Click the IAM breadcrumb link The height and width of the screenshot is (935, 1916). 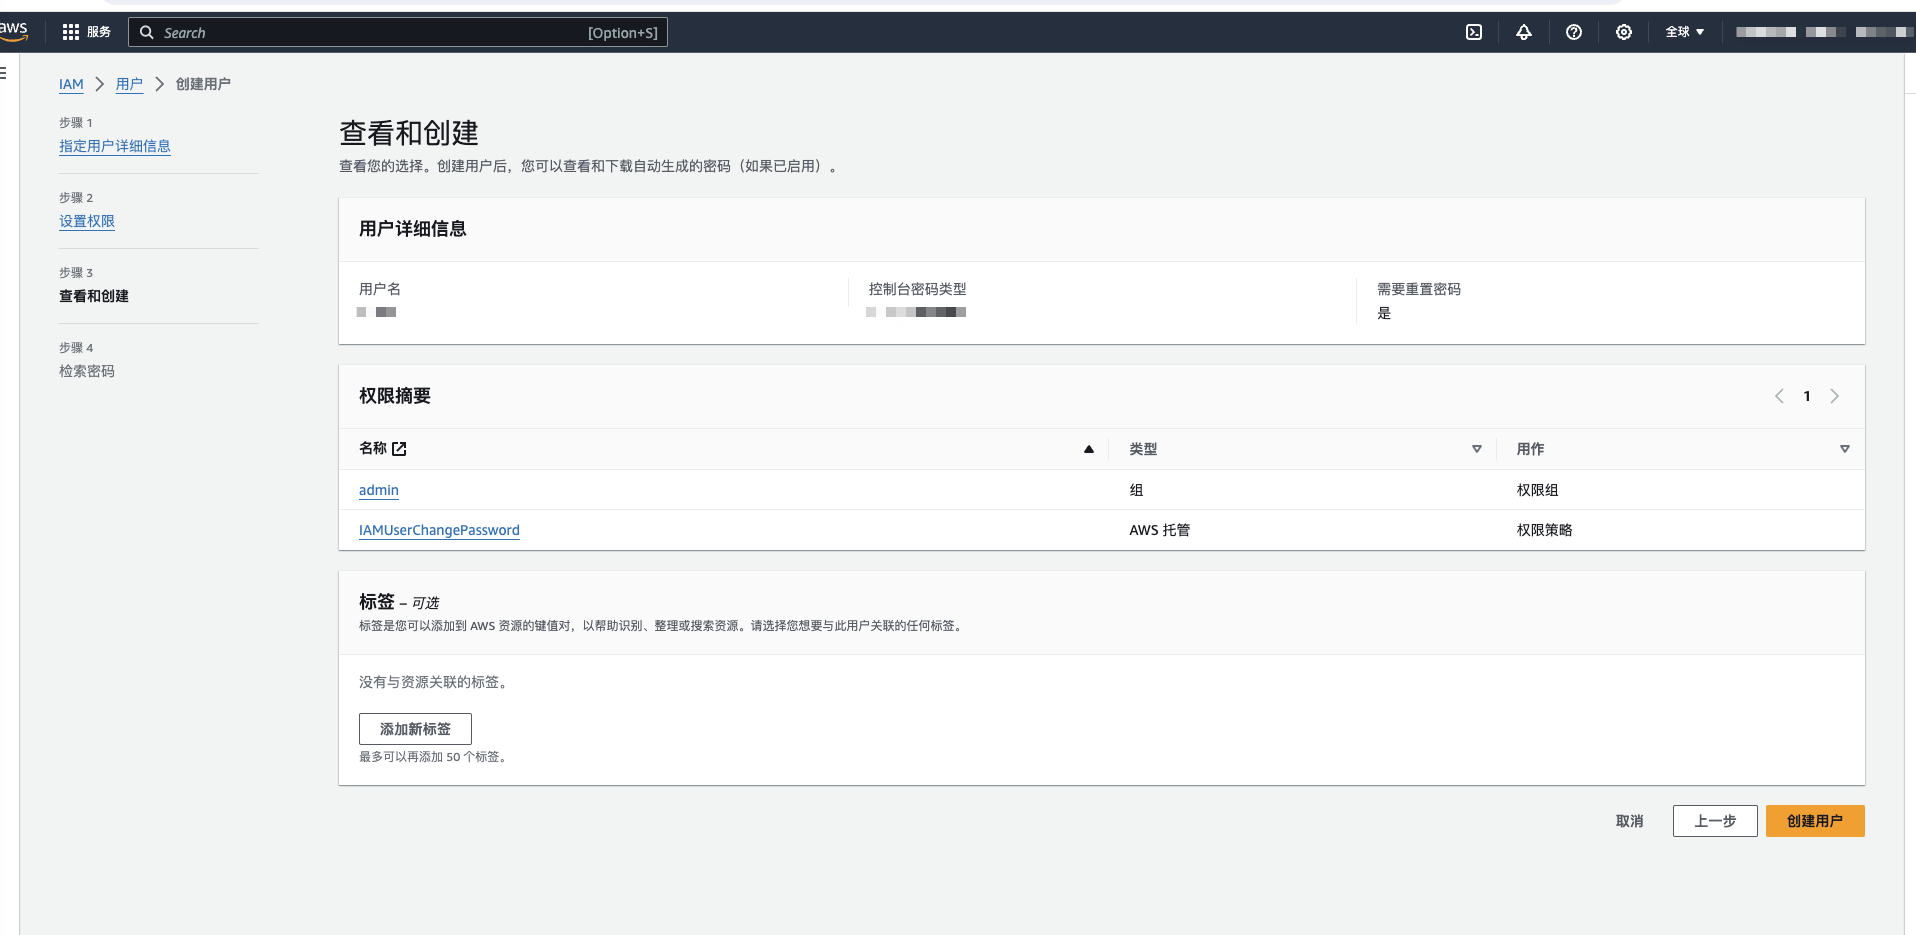pyautogui.click(x=71, y=84)
